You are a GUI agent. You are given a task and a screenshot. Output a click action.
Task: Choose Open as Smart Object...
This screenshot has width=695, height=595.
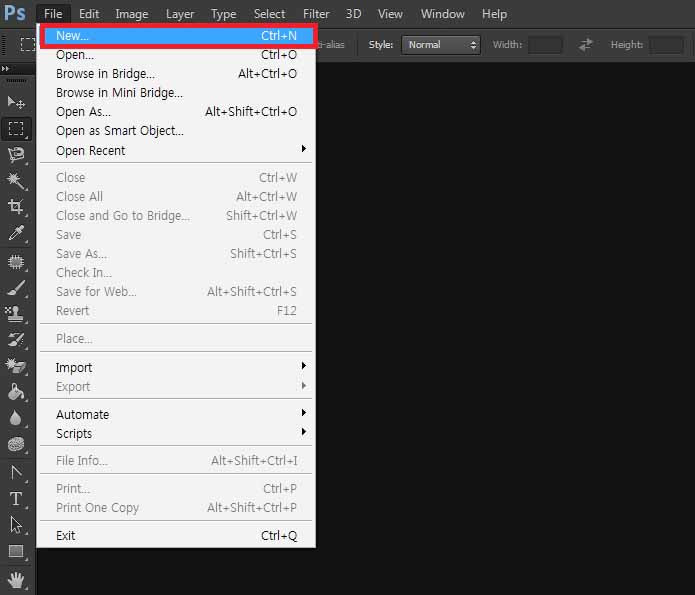177,131
